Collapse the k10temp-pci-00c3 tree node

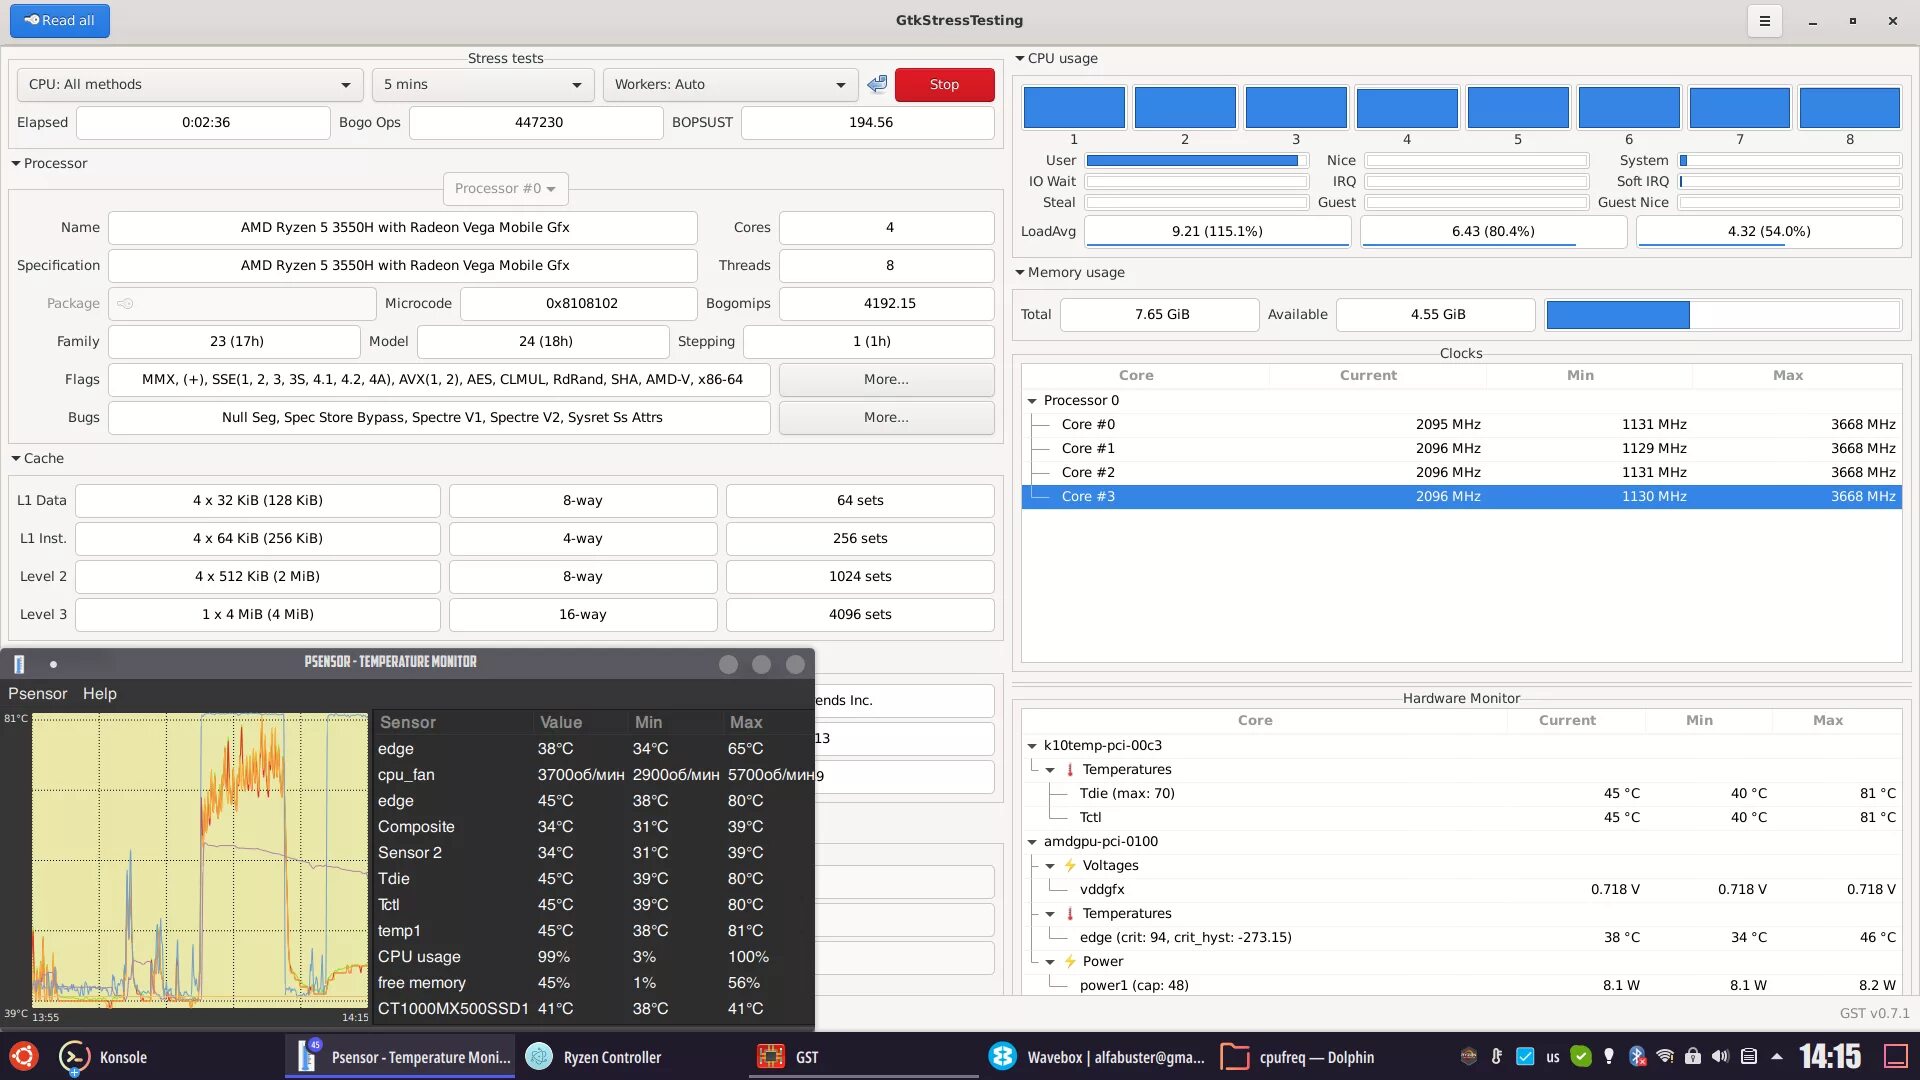1032,746
